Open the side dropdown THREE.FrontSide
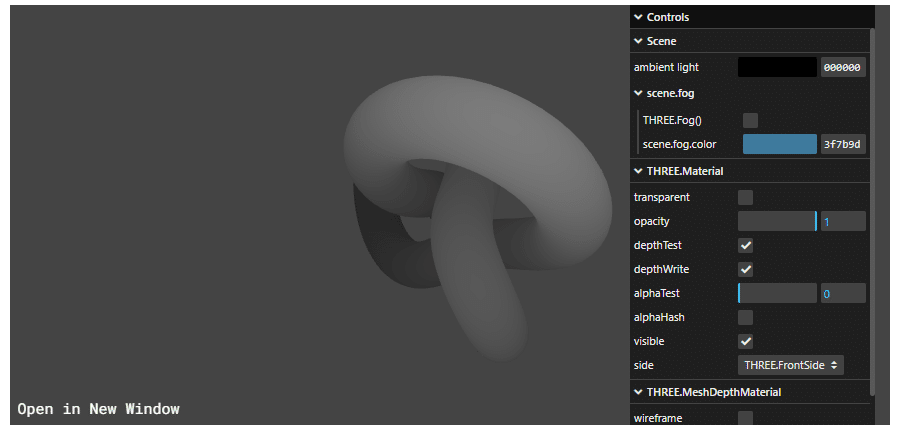Viewport: 920px width, 442px height. [x=790, y=365]
